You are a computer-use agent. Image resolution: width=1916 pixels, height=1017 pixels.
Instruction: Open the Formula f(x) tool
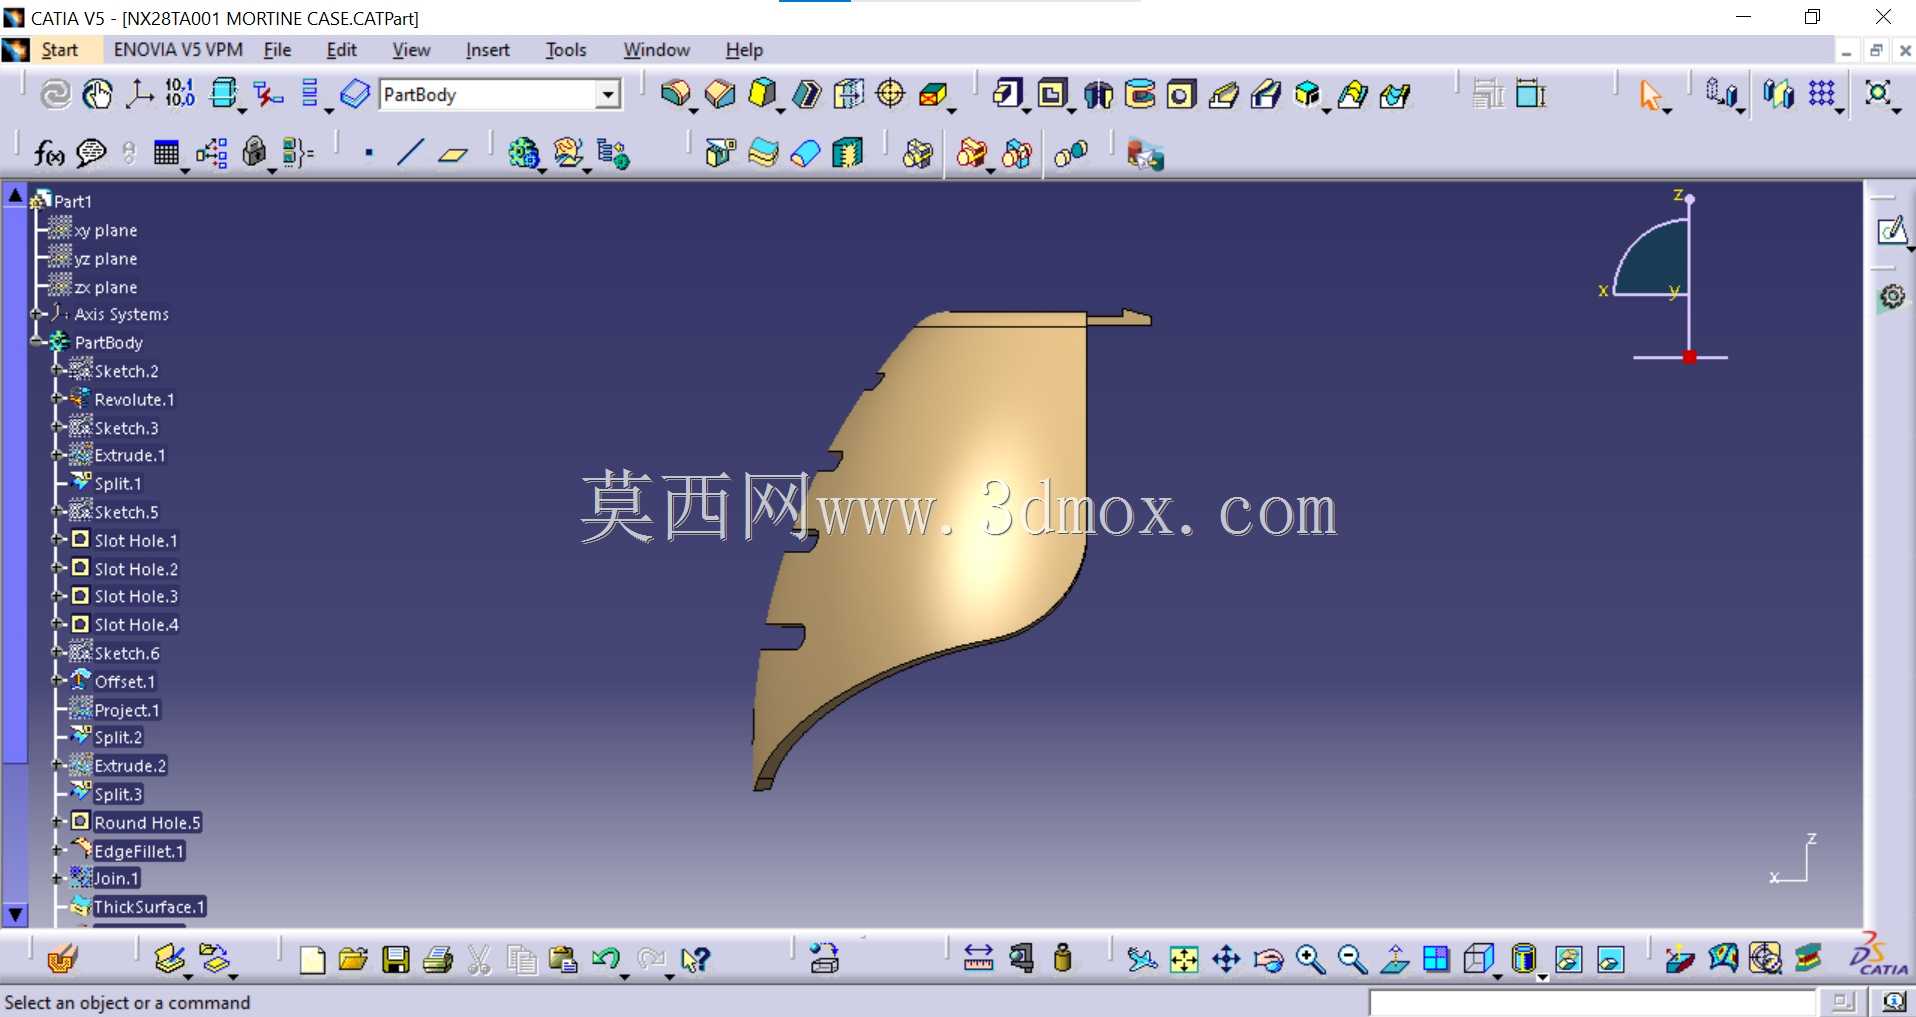coord(49,153)
